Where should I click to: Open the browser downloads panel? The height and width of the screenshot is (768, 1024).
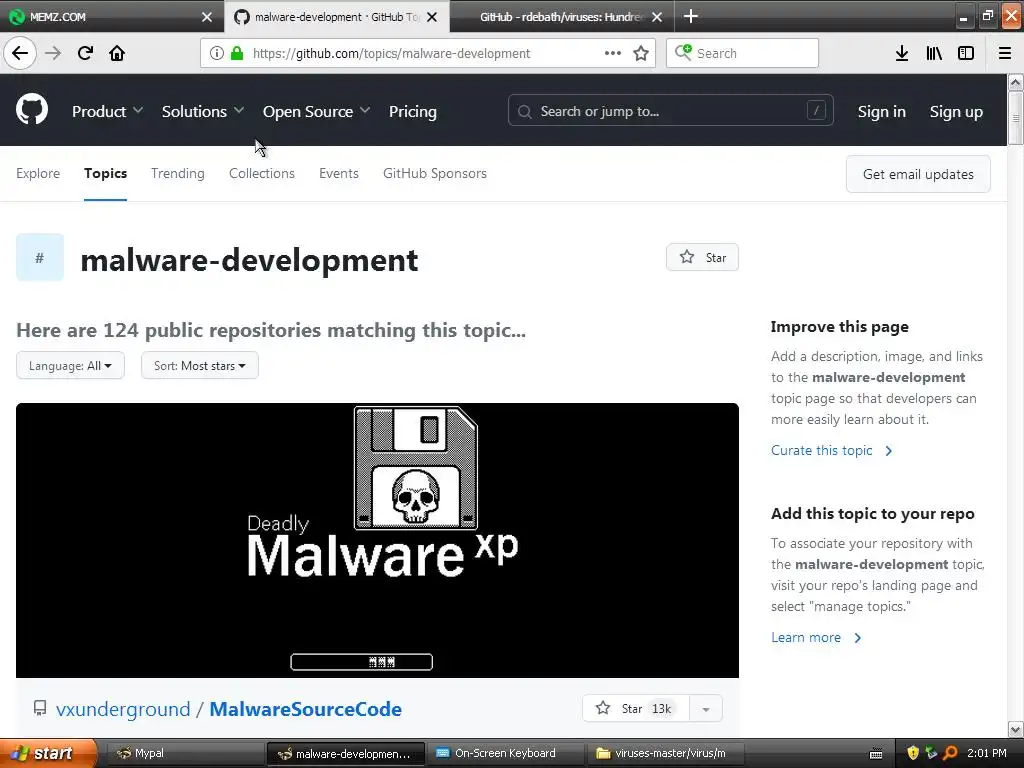click(901, 53)
